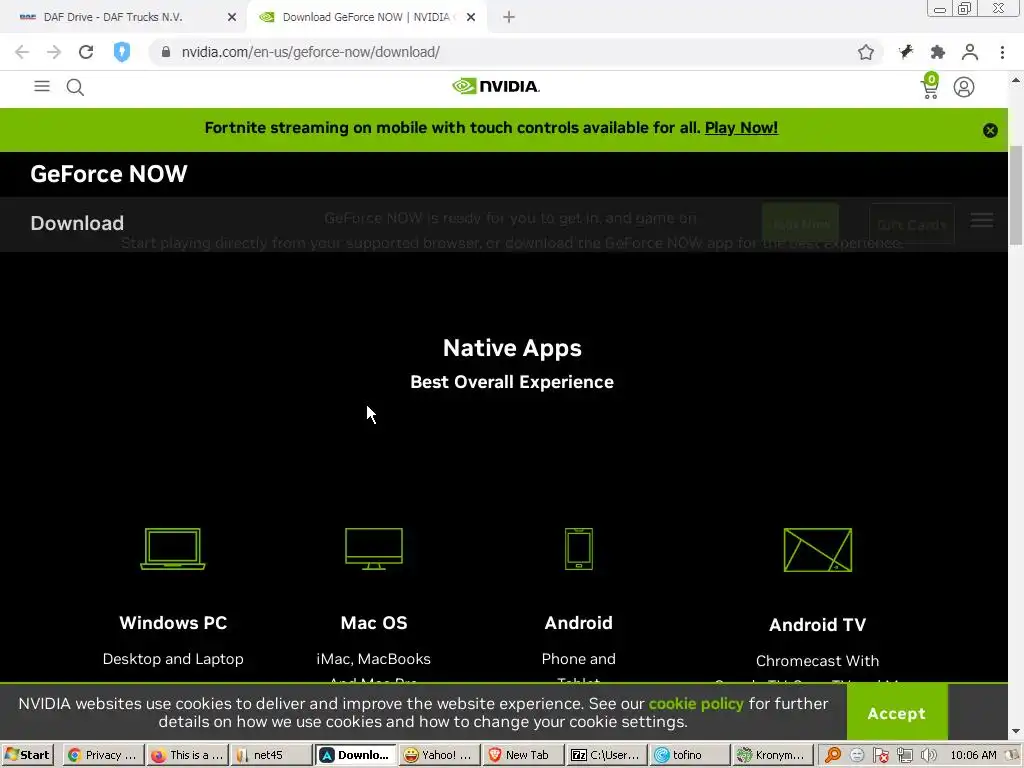Switch to net45 taskbar item
The width and height of the screenshot is (1024, 768).
pyautogui.click(x=270, y=755)
